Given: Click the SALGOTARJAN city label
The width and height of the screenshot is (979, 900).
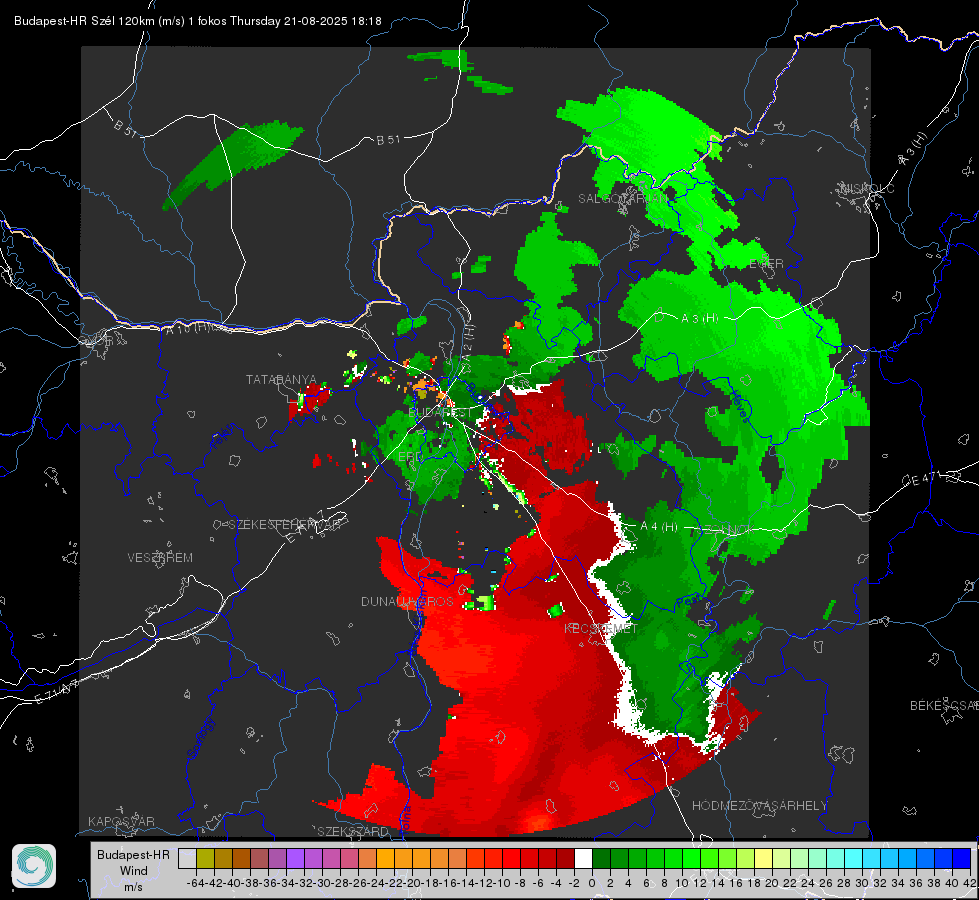Looking at the screenshot, I should (x=622, y=199).
